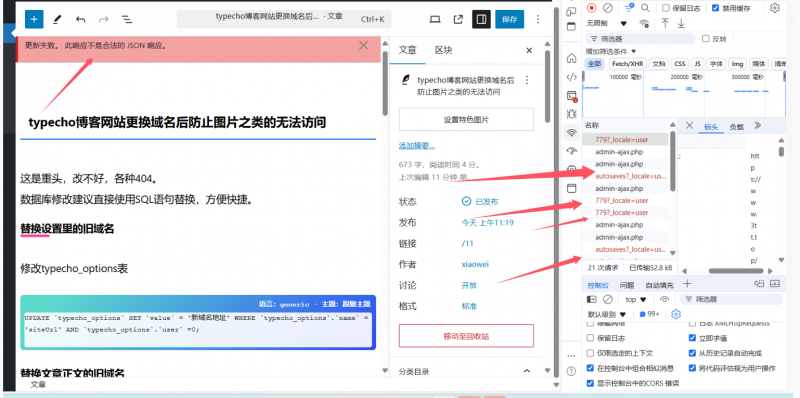Open the Elements panel code icon

click(x=572, y=77)
